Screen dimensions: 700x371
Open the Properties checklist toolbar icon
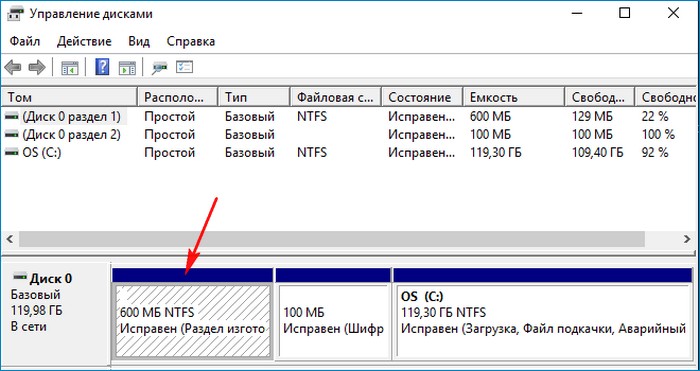(184, 67)
